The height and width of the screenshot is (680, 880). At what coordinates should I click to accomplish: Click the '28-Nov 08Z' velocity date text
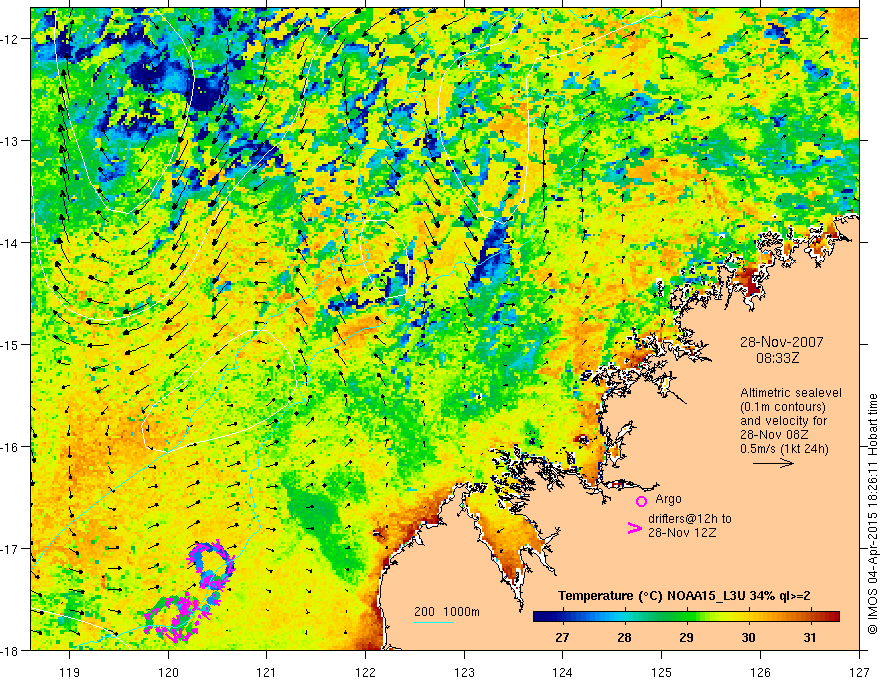click(x=773, y=434)
